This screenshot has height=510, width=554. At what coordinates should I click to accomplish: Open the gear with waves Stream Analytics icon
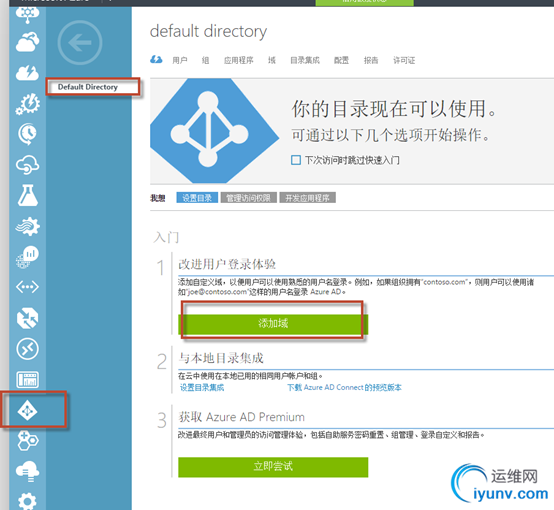(28, 226)
